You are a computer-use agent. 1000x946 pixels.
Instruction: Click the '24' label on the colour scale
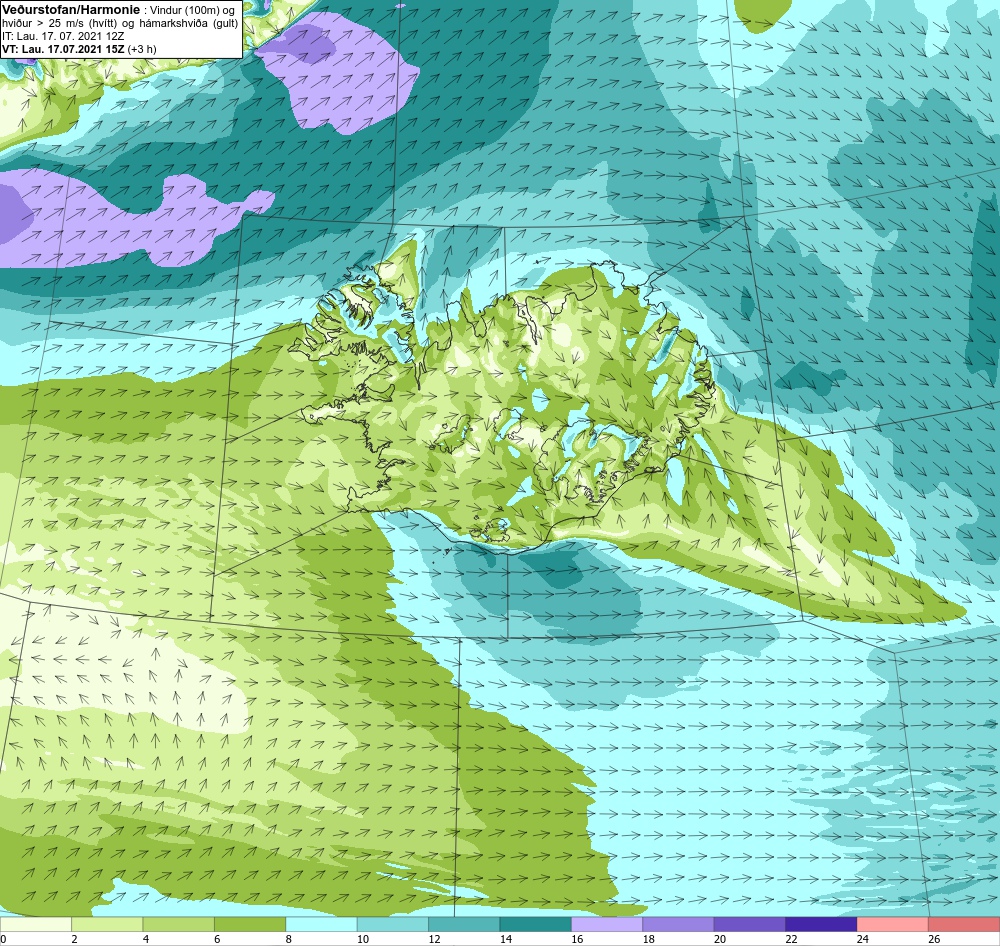863,939
